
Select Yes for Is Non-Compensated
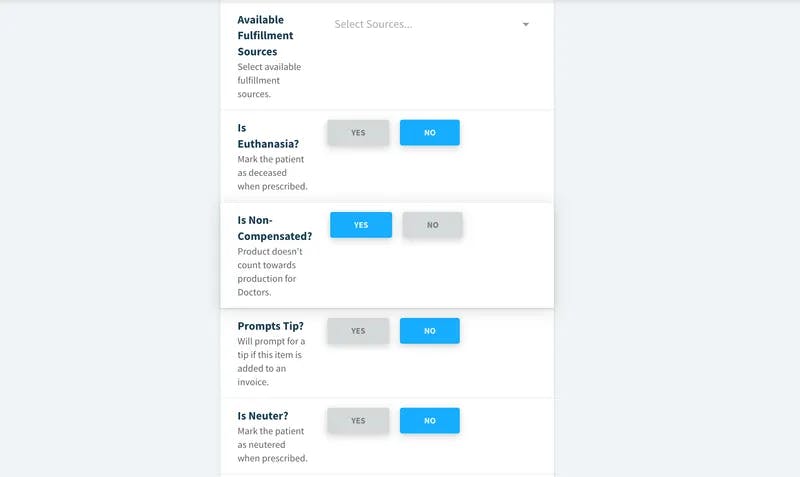point(361,225)
